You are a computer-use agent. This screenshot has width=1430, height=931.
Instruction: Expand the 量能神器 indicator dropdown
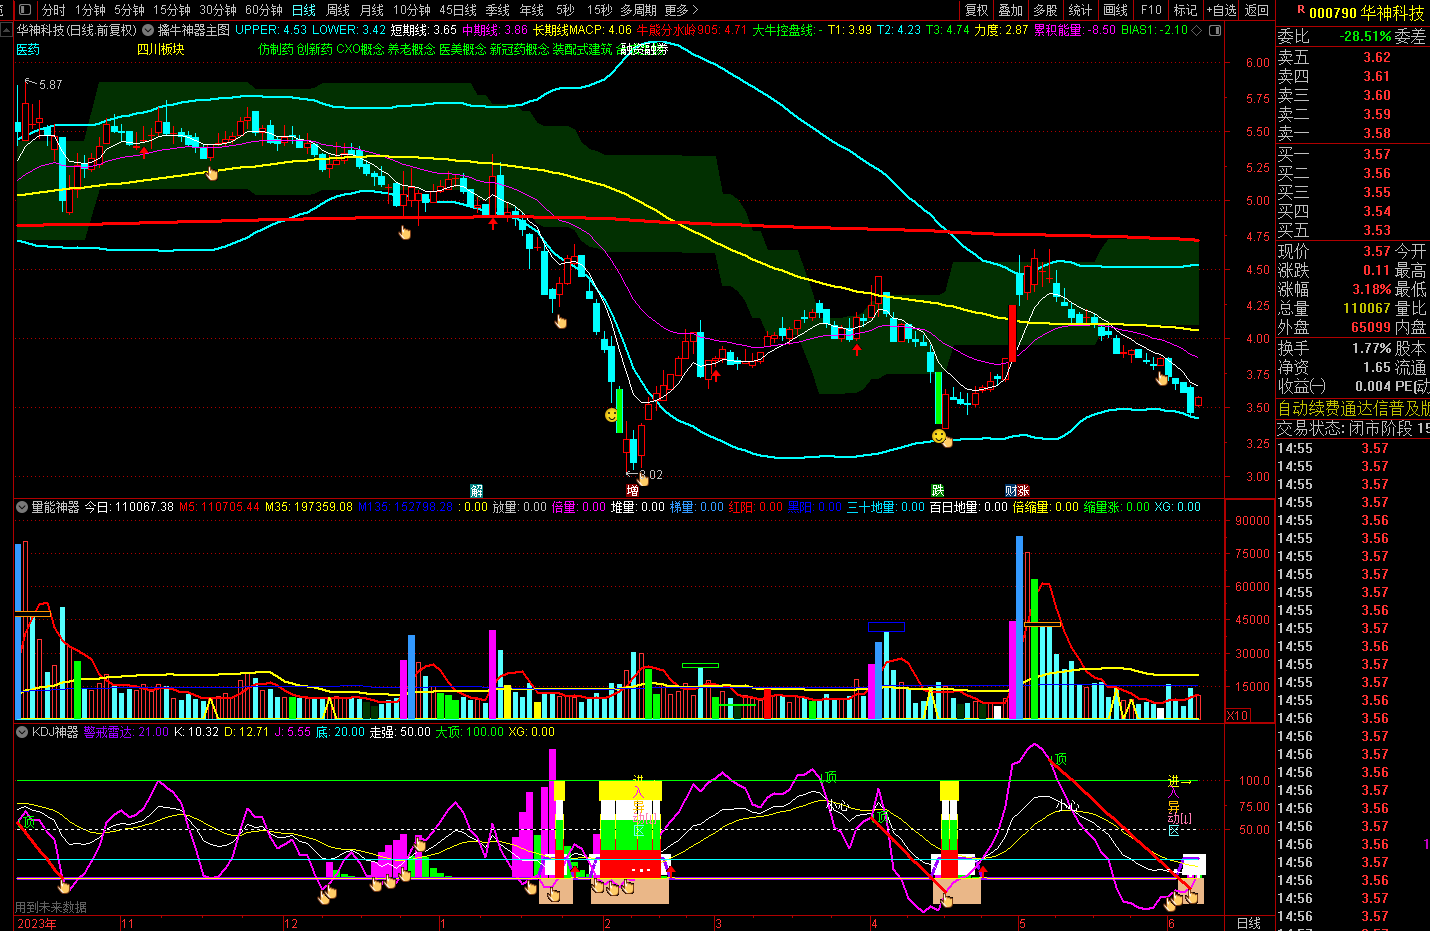click(x=21, y=507)
